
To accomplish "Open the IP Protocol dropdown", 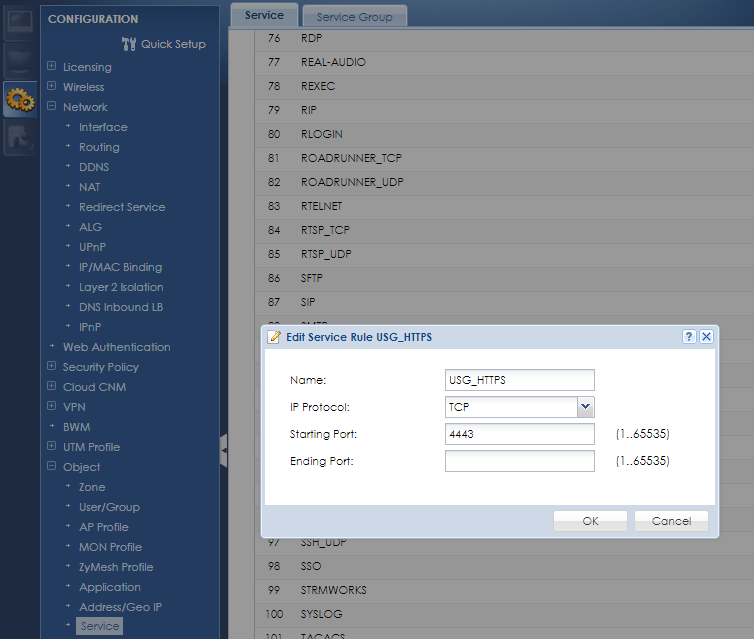I will [x=586, y=407].
